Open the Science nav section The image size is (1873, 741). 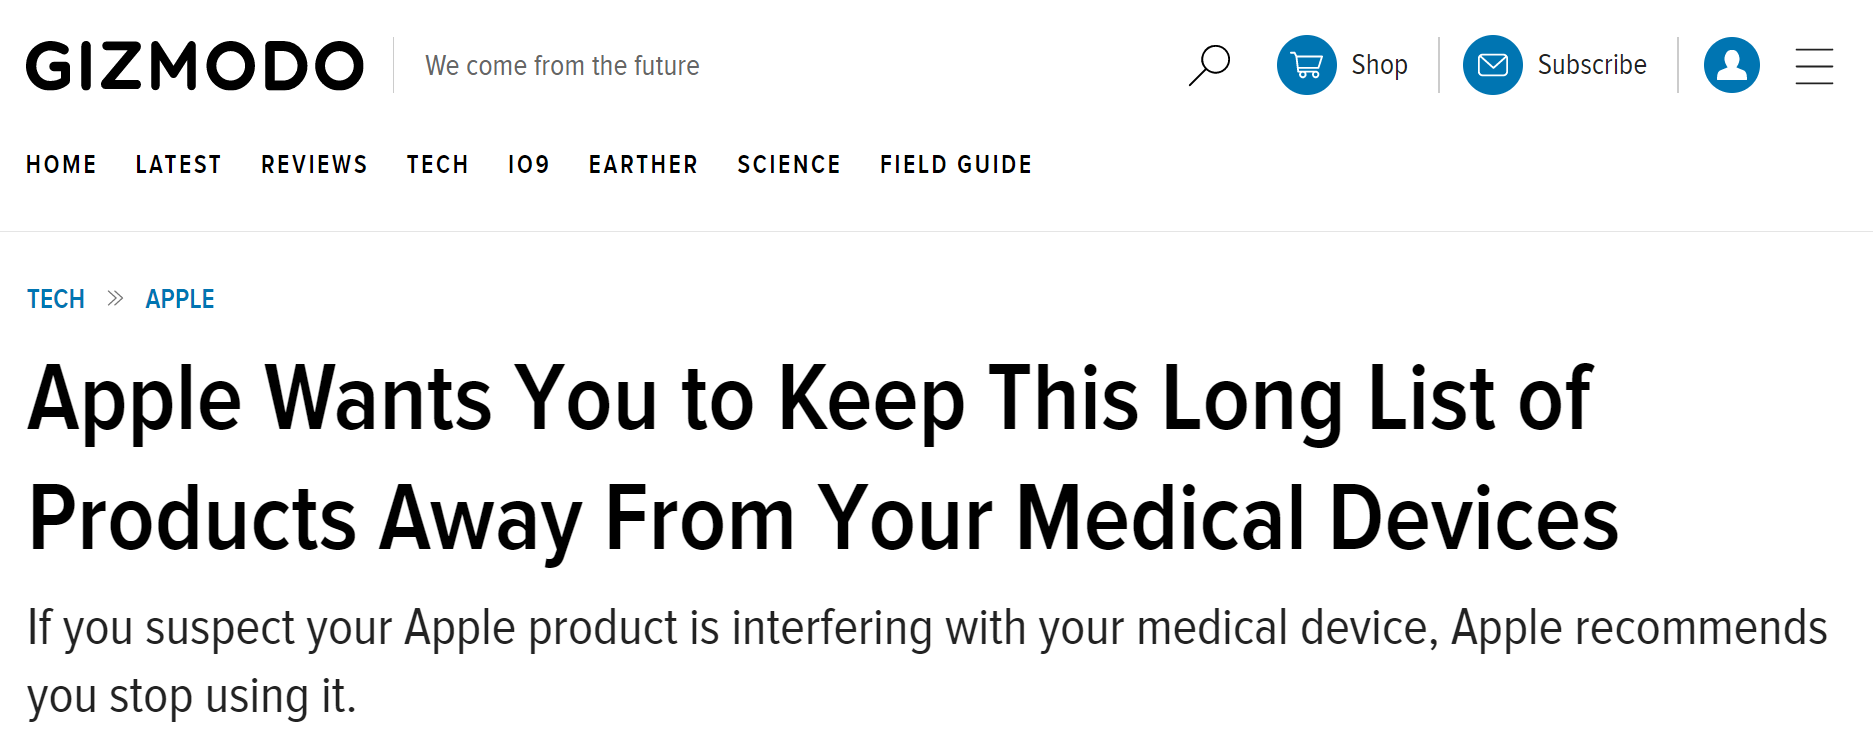pyautogui.click(x=788, y=164)
